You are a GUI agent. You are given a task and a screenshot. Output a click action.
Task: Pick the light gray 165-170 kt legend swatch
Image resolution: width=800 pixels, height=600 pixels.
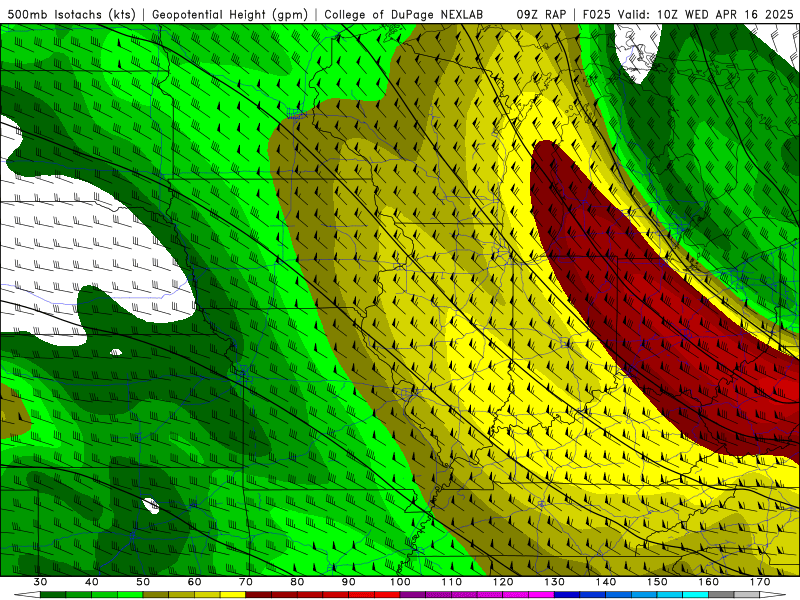[747, 595]
